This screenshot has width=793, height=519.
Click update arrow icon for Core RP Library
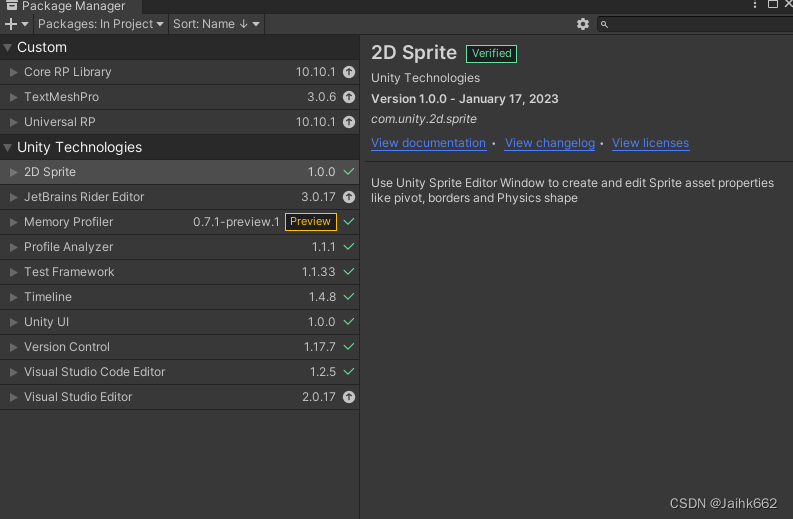pyautogui.click(x=349, y=72)
